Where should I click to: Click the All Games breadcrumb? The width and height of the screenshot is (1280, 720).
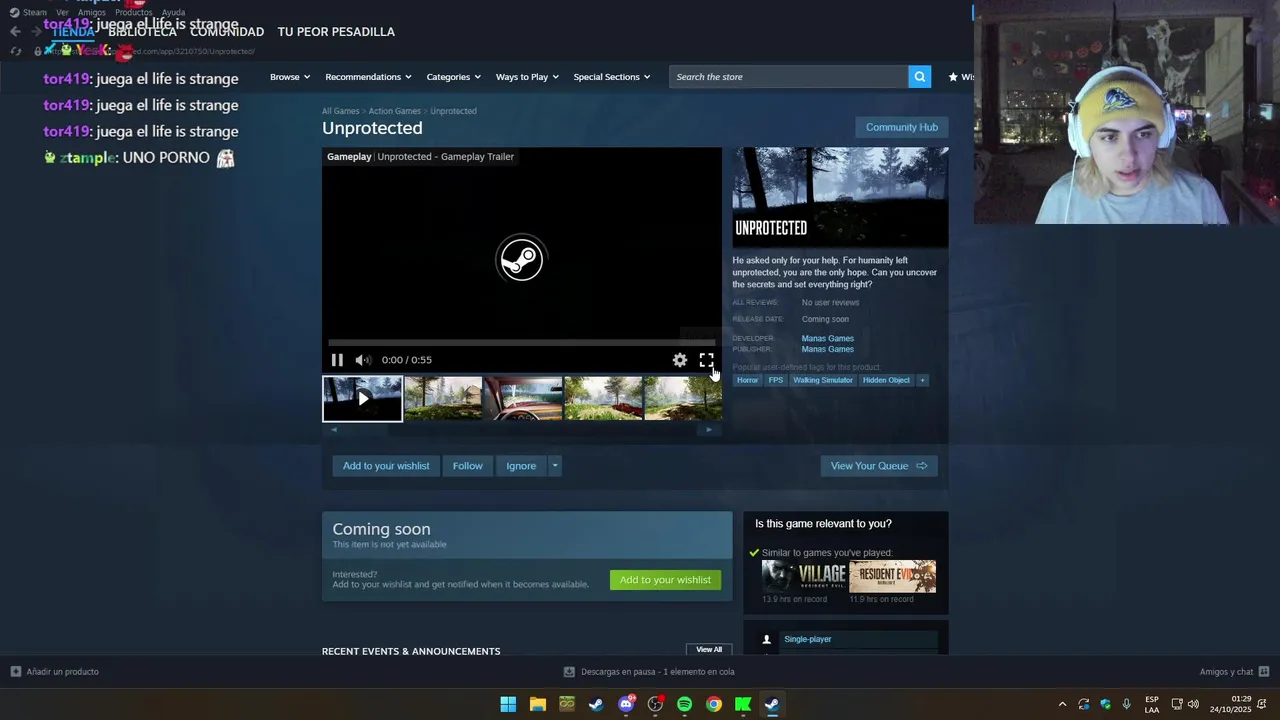point(340,111)
